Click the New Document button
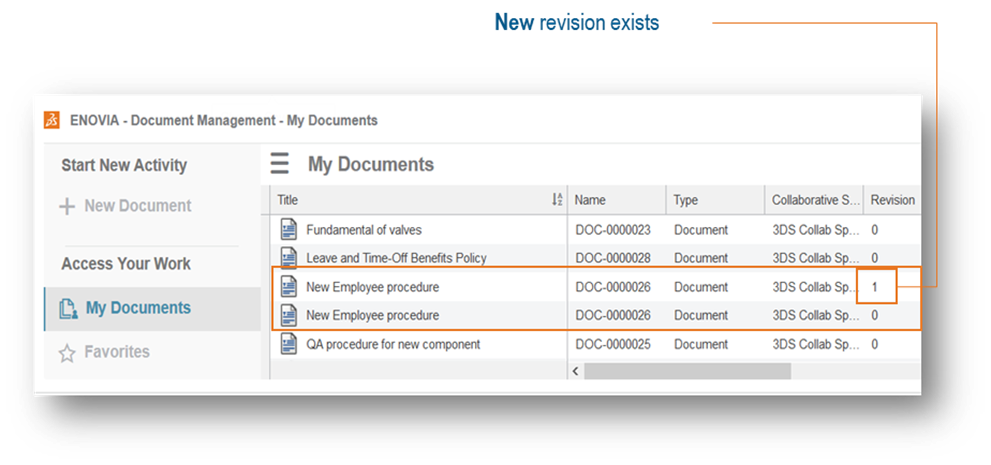991x465 pixels. pos(137,206)
